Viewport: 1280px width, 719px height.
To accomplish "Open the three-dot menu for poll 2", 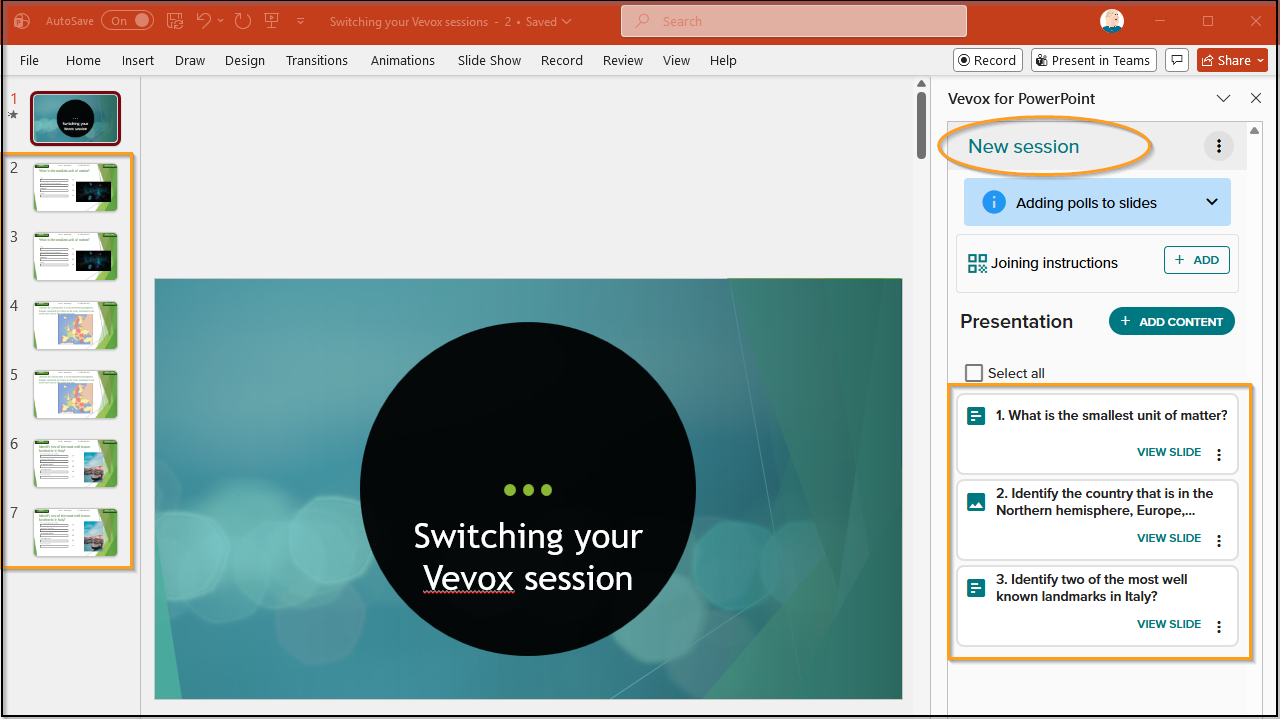I will pyautogui.click(x=1218, y=541).
